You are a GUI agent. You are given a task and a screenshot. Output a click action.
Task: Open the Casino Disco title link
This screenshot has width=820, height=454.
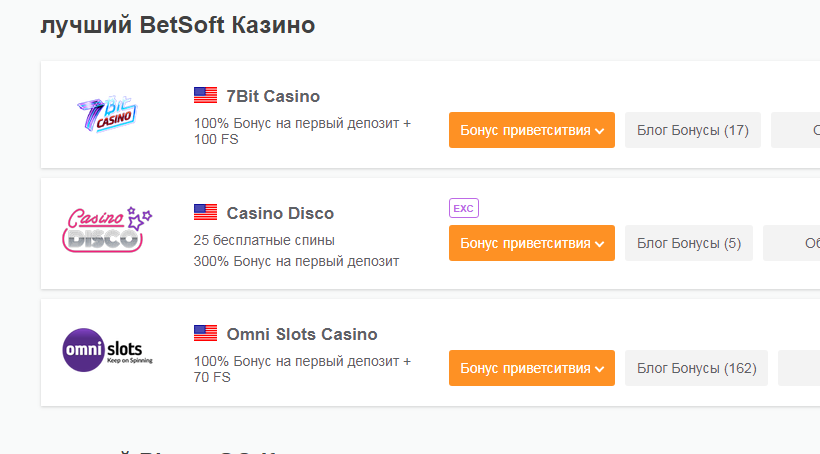pos(280,213)
